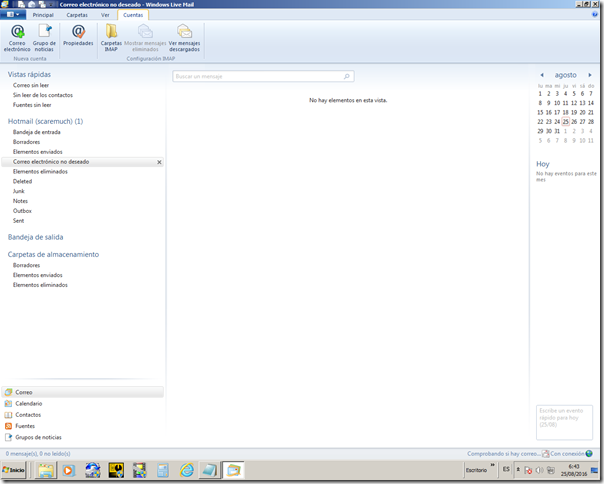Select day 31 in the calendar
The width and height of the screenshot is (604, 484).
[x=557, y=131]
